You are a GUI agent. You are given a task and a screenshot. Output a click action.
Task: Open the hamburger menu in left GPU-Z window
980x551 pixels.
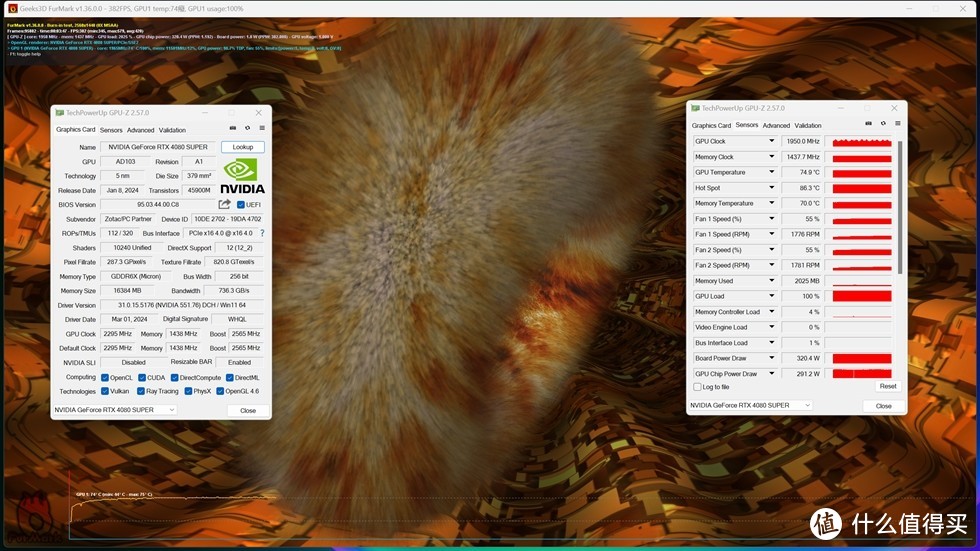point(262,128)
